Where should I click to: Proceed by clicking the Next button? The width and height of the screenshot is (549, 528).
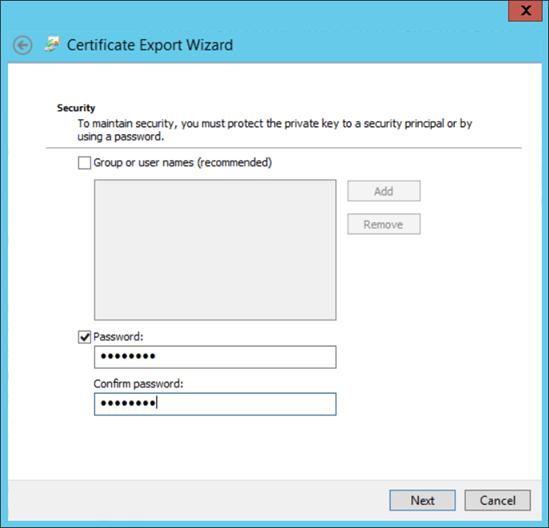(x=423, y=500)
